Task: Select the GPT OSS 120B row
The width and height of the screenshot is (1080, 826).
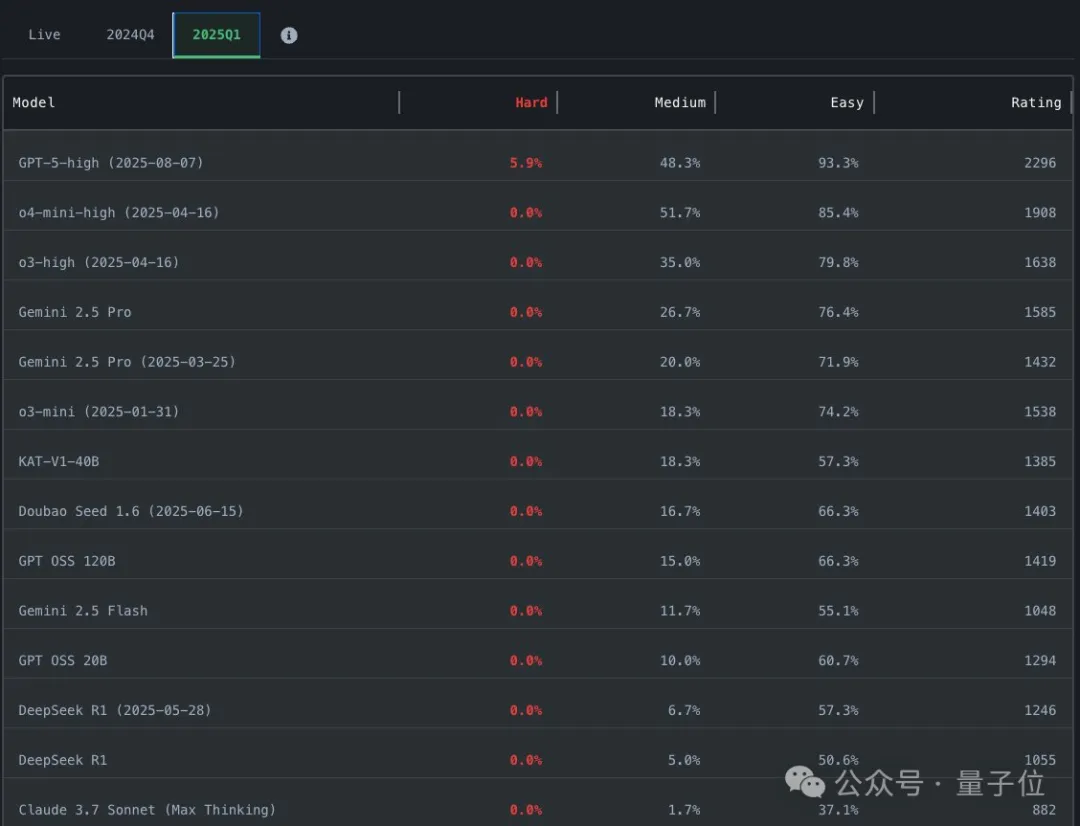Action: (x=67, y=561)
